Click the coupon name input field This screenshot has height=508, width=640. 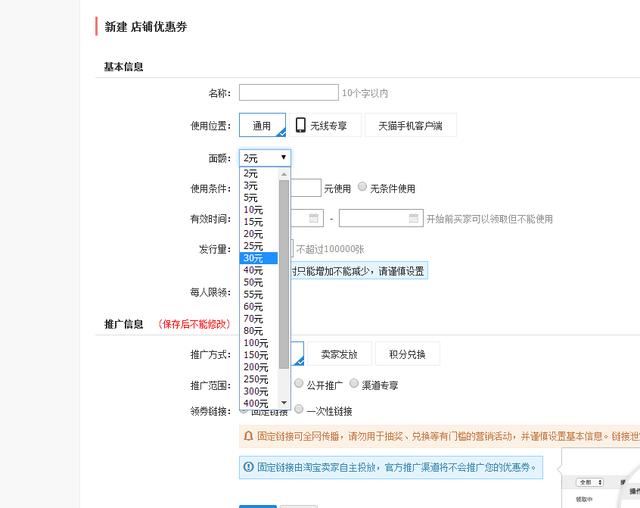point(289,93)
